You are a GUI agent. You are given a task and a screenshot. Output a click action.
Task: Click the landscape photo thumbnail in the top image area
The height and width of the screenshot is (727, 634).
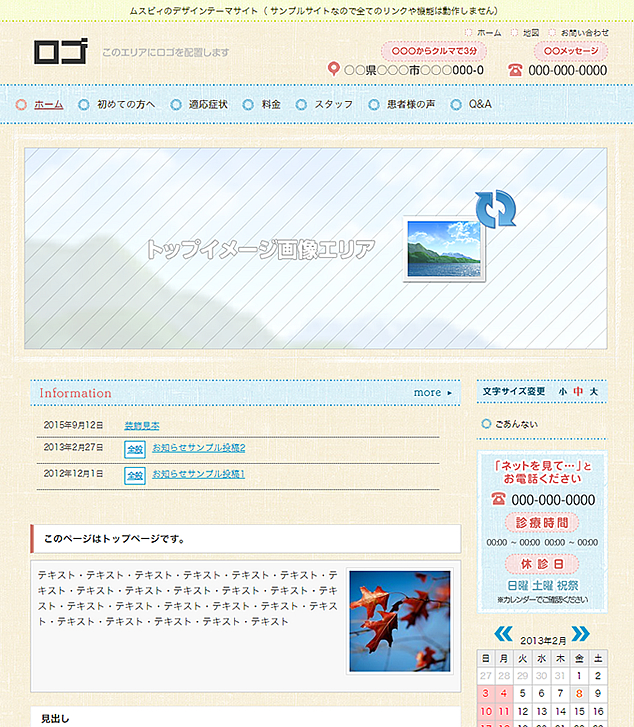coord(444,249)
